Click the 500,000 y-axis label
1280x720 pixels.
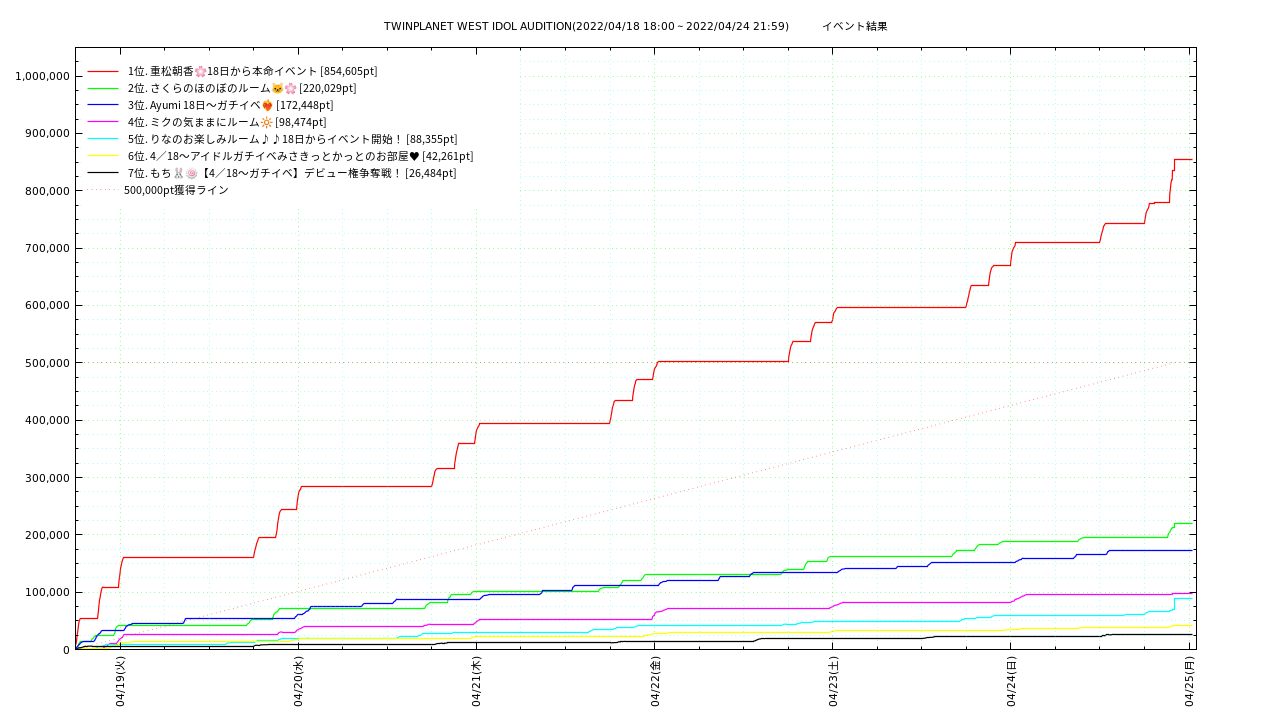coord(43,363)
